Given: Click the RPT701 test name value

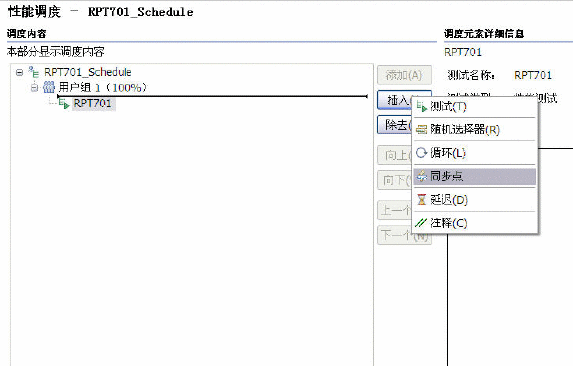Looking at the screenshot, I should [533, 75].
